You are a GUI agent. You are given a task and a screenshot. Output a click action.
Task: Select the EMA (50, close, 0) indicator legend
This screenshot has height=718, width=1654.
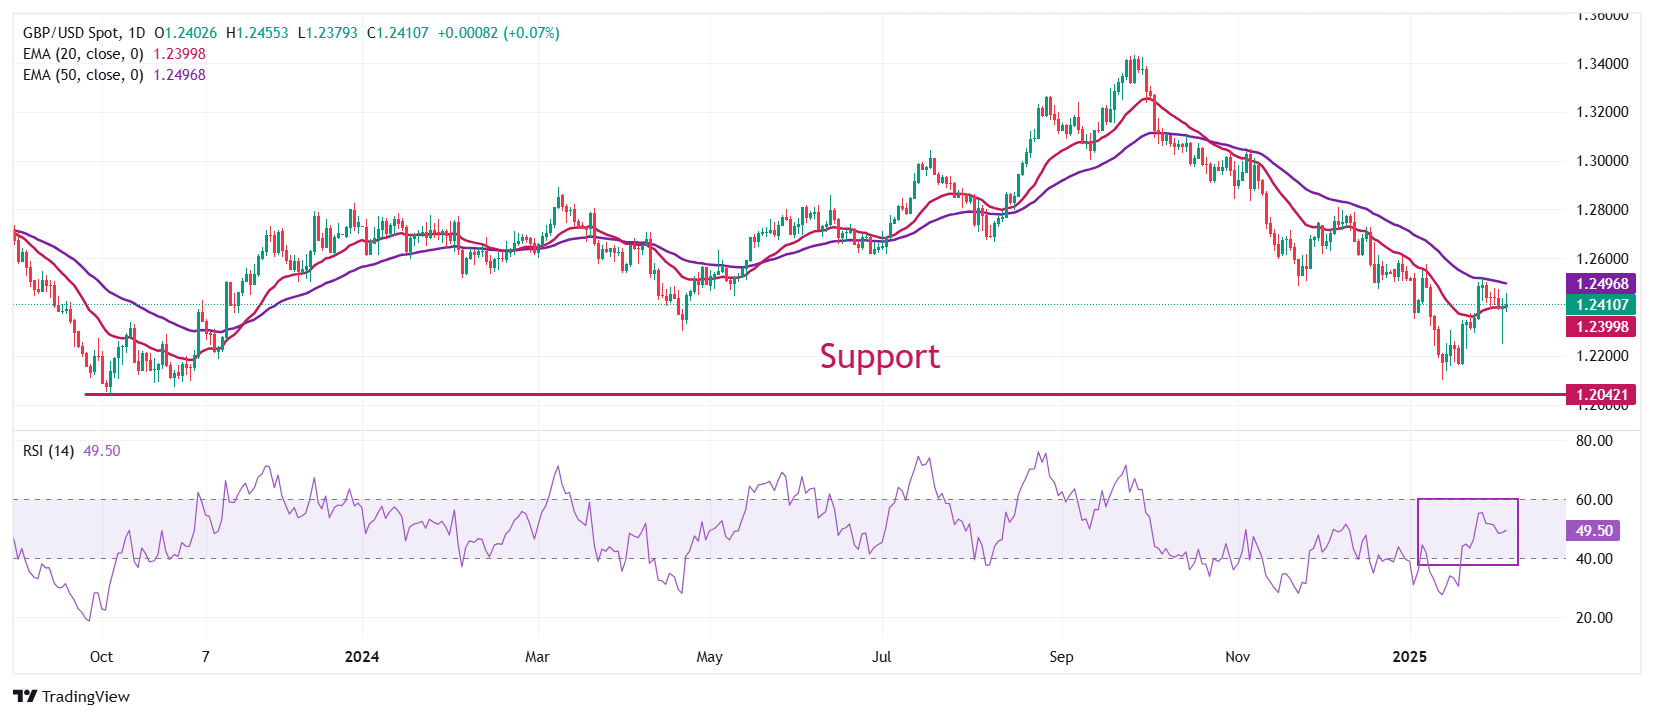click(83, 75)
